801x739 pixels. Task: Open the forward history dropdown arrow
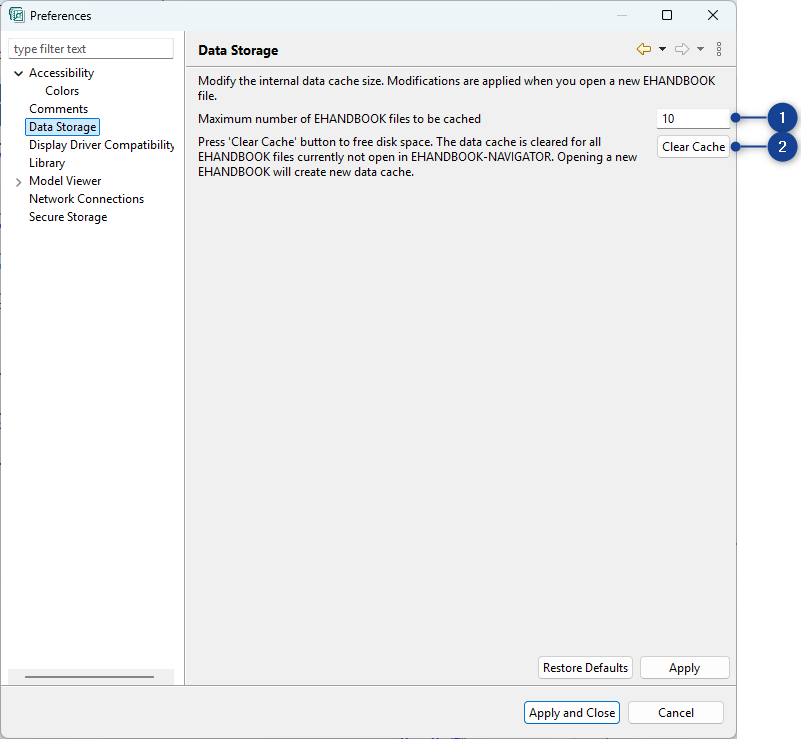pyautogui.click(x=700, y=49)
